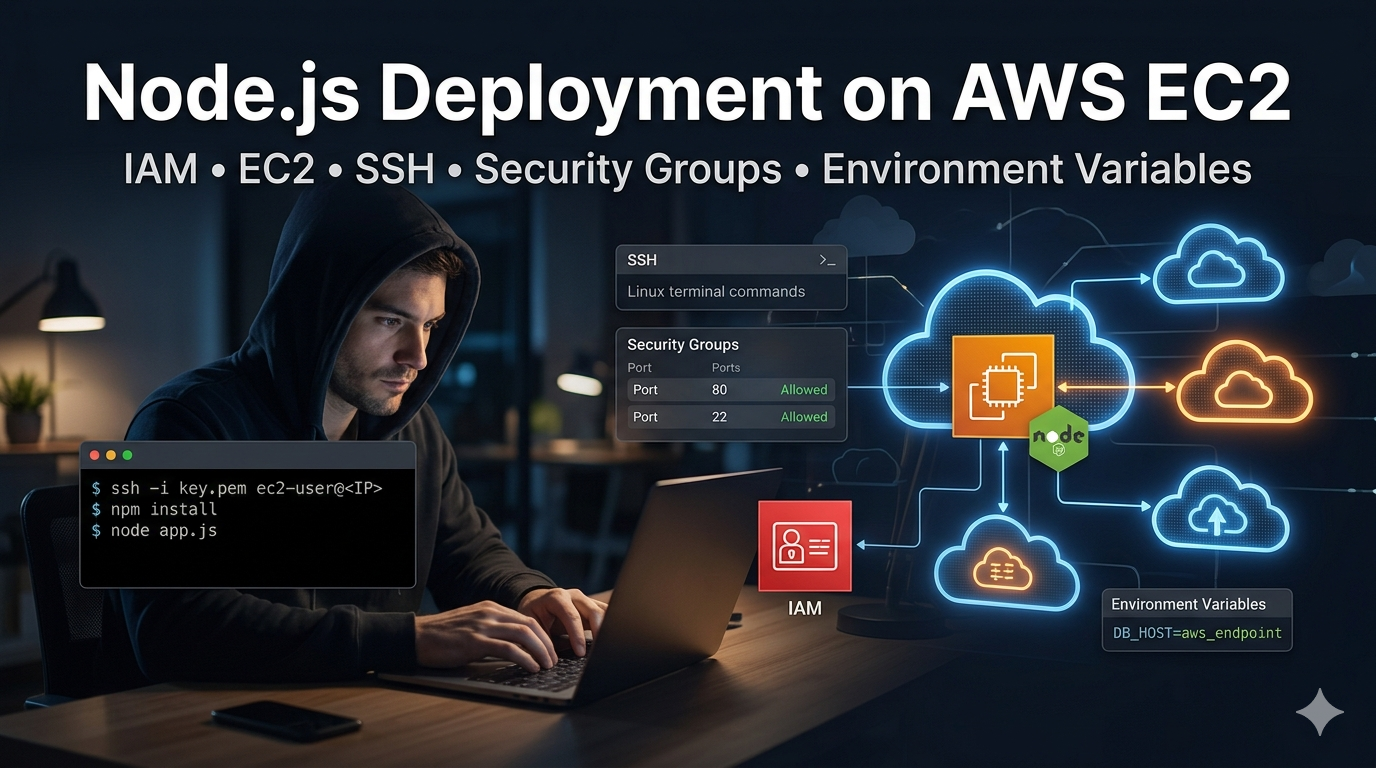Select the SSH panel header
The width and height of the screenshot is (1376, 768).
tap(731, 260)
